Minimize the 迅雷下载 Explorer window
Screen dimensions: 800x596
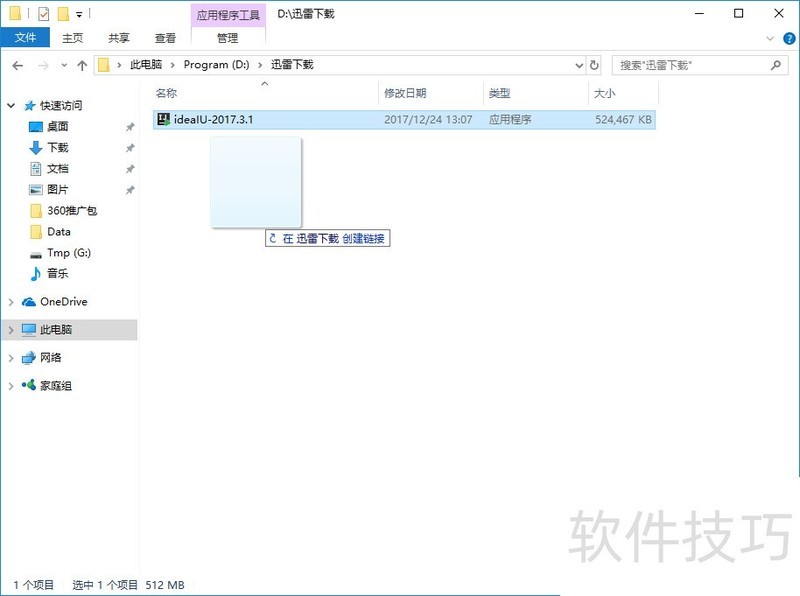point(699,14)
